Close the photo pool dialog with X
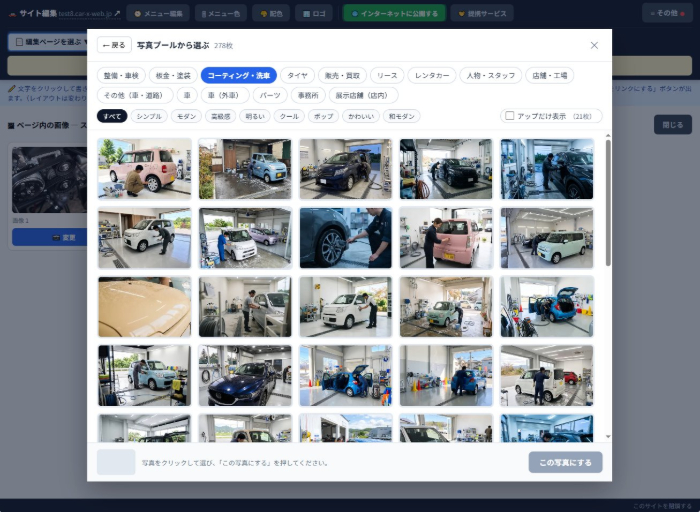This screenshot has width=700, height=512. 594,45
